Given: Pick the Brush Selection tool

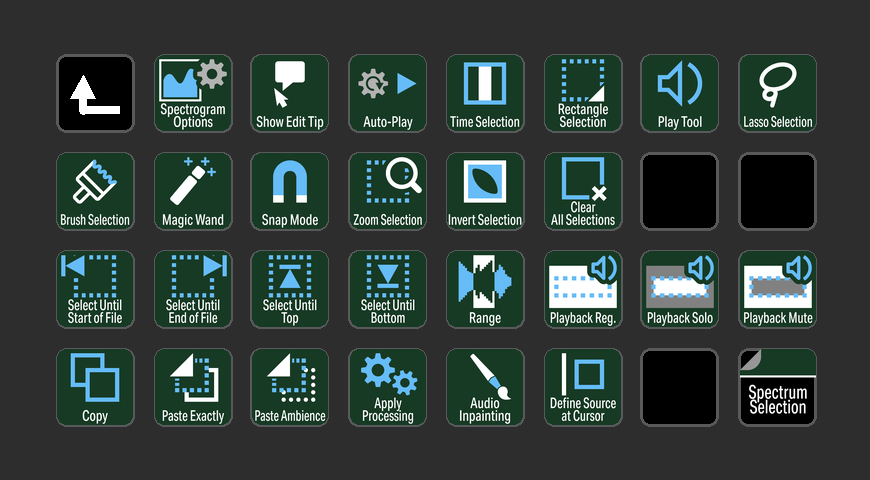Looking at the screenshot, I should (x=95, y=191).
